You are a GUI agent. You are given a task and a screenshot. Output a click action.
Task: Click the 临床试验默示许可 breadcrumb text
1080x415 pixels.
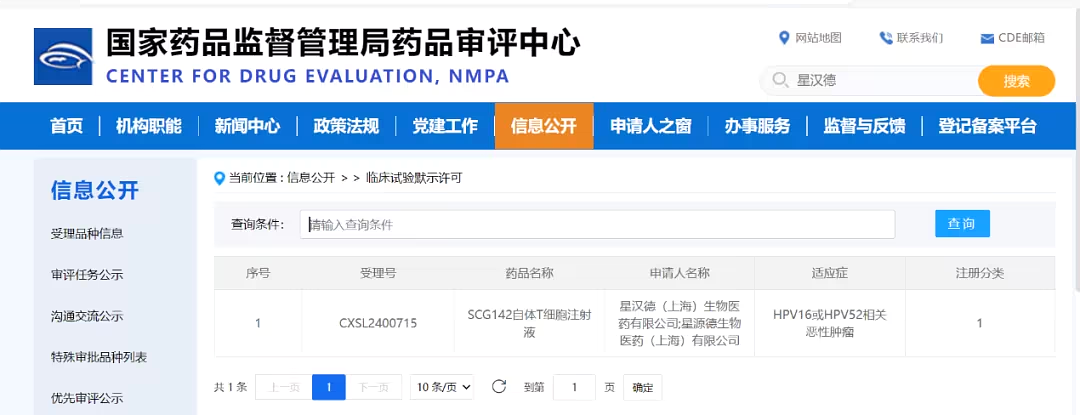413,178
